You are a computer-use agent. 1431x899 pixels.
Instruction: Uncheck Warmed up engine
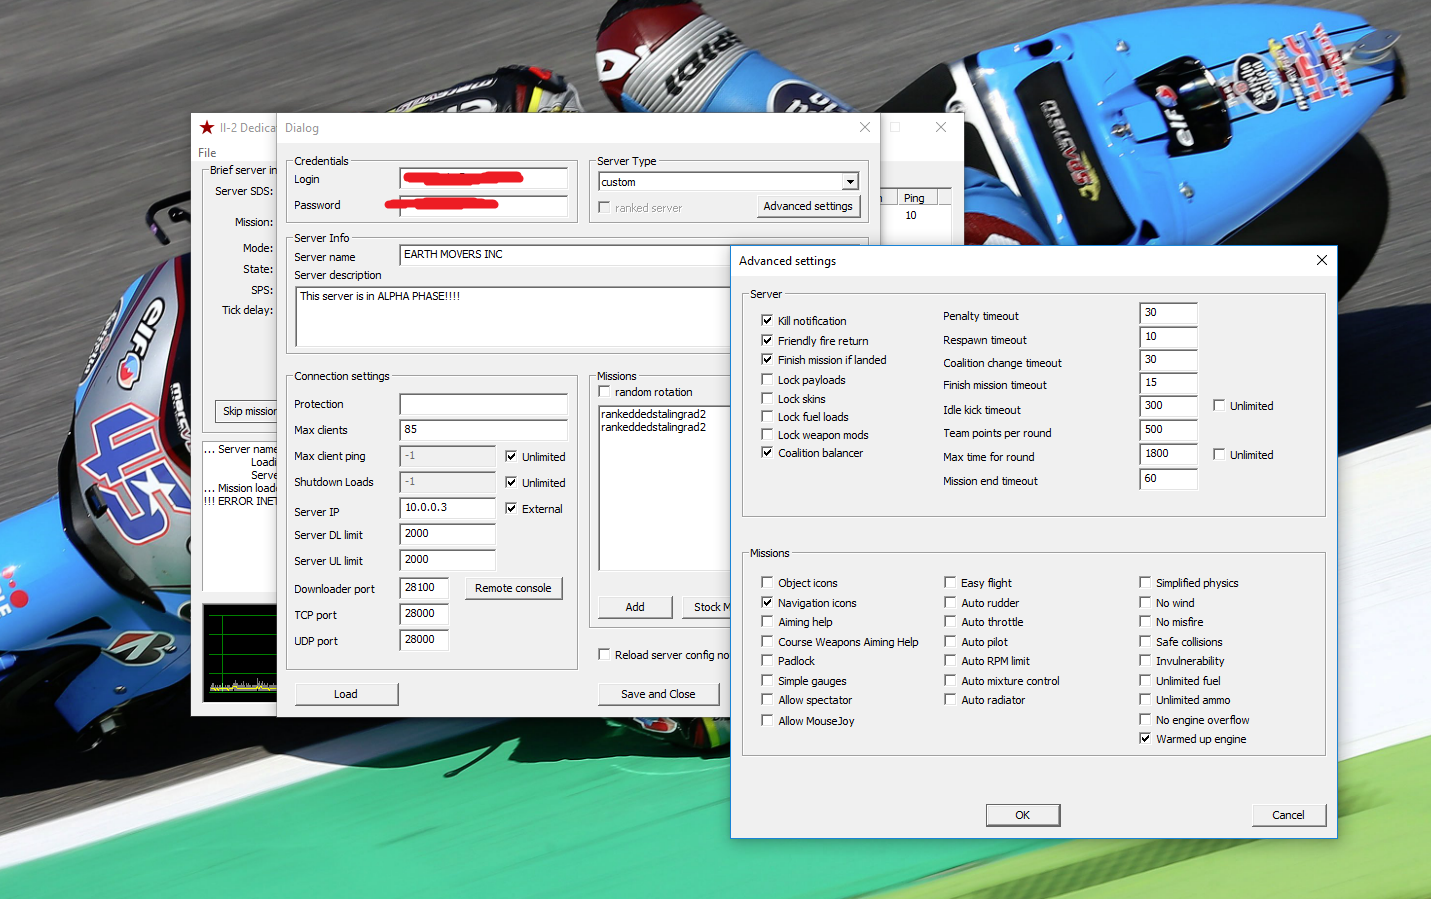point(1145,738)
